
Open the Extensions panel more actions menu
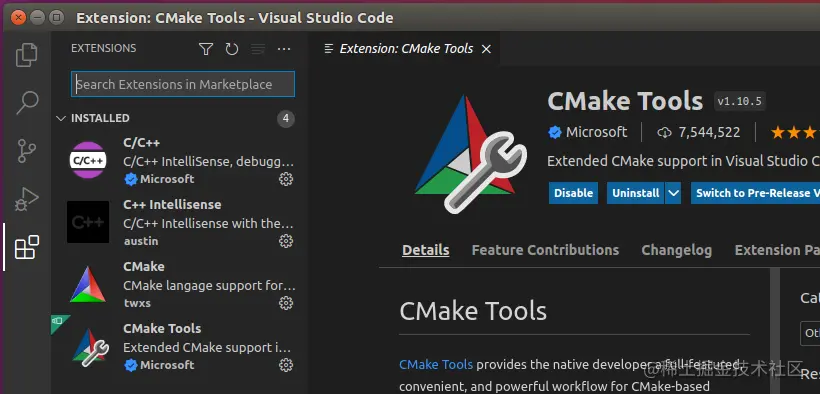point(284,49)
